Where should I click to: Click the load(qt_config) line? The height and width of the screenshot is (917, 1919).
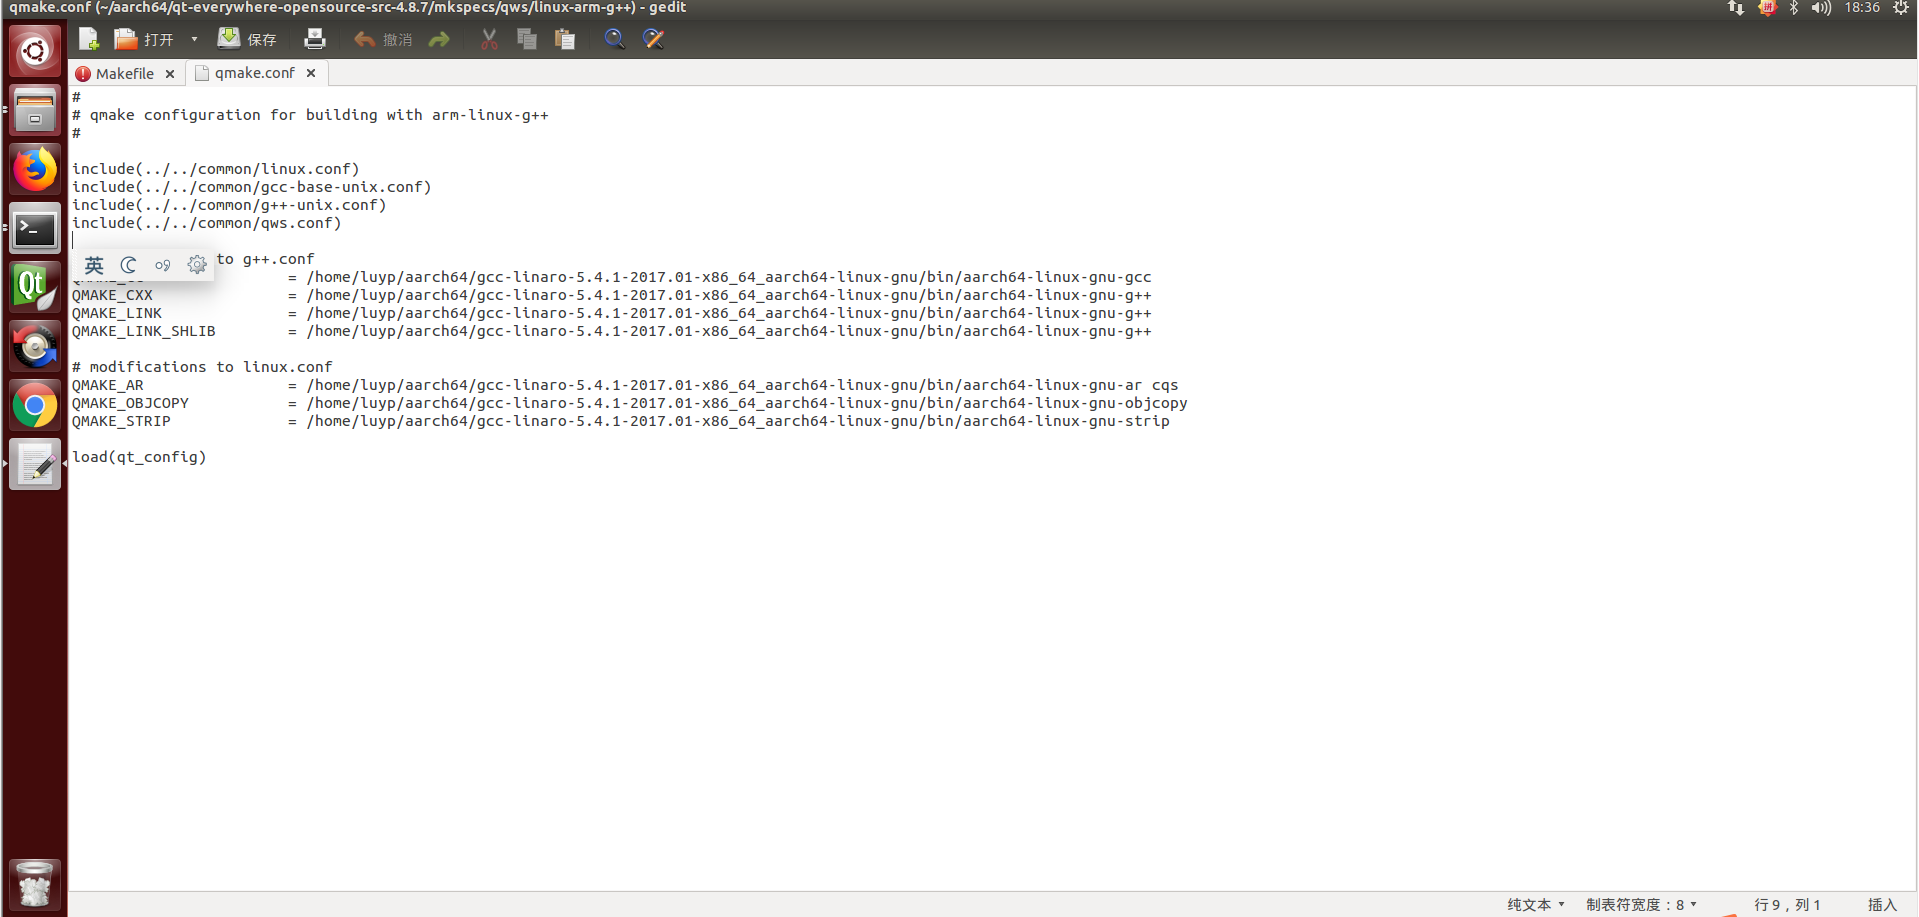[139, 457]
